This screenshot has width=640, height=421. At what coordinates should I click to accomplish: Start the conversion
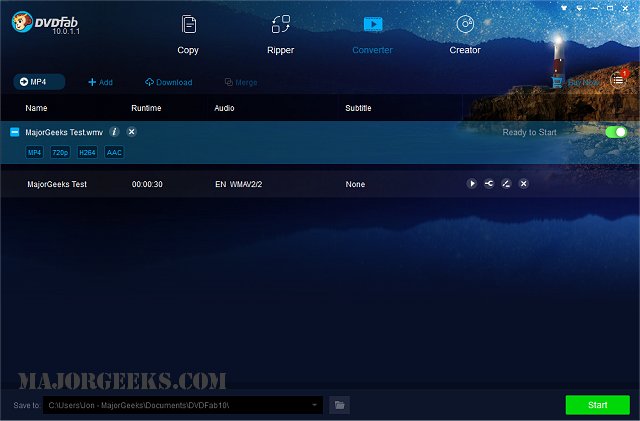click(x=598, y=405)
